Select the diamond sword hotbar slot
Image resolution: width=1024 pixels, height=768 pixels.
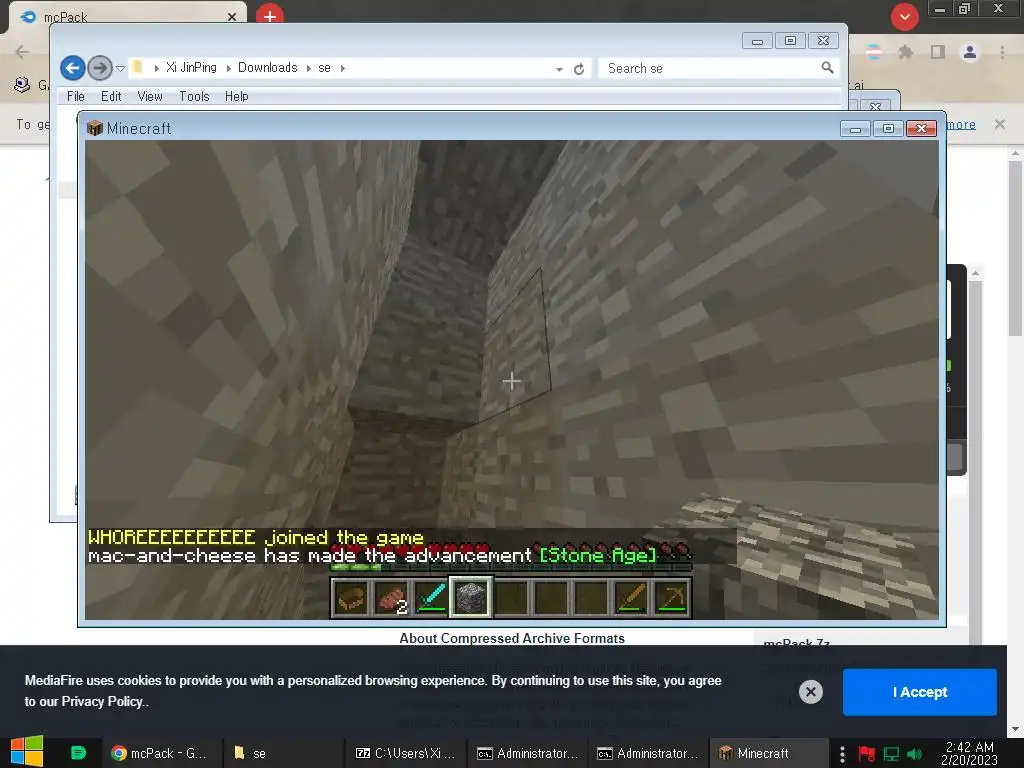click(x=431, y=597)
